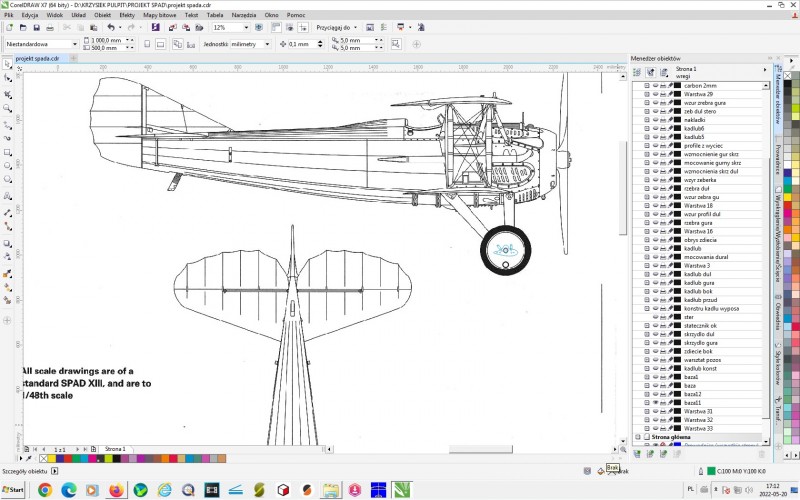Select the Ellipse tool
This screenshot has height=500, width=800.
(7, 166)
